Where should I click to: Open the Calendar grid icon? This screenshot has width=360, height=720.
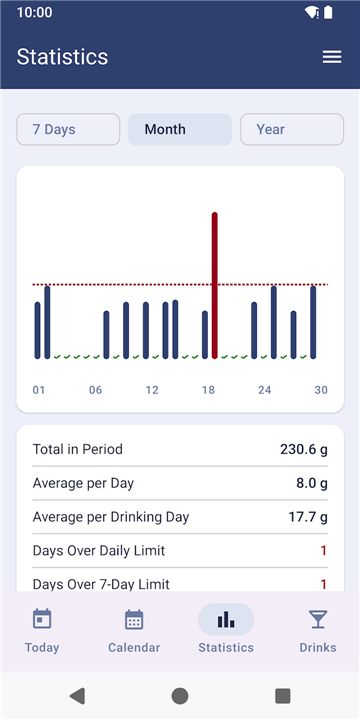(134, 619)
